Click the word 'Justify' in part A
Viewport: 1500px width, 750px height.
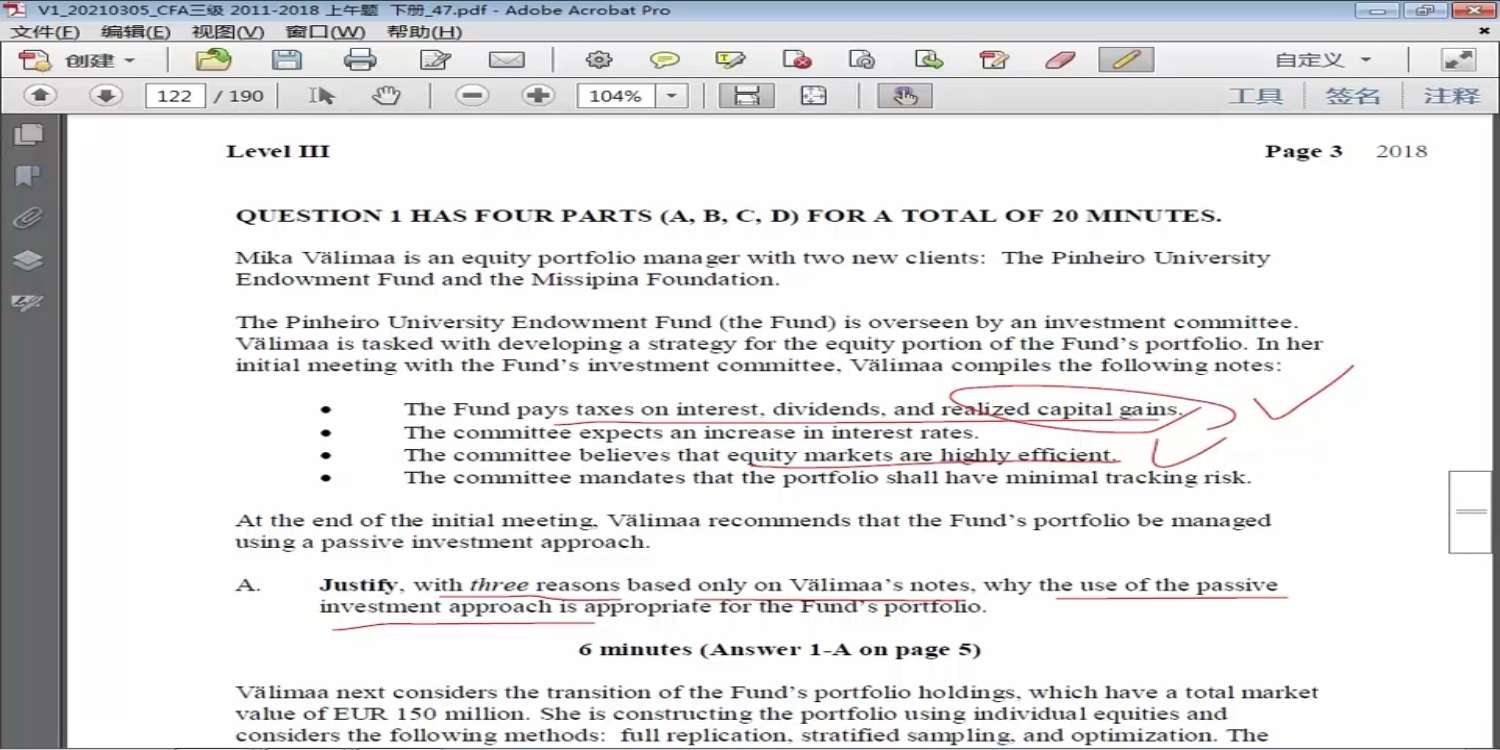point(359,586)
